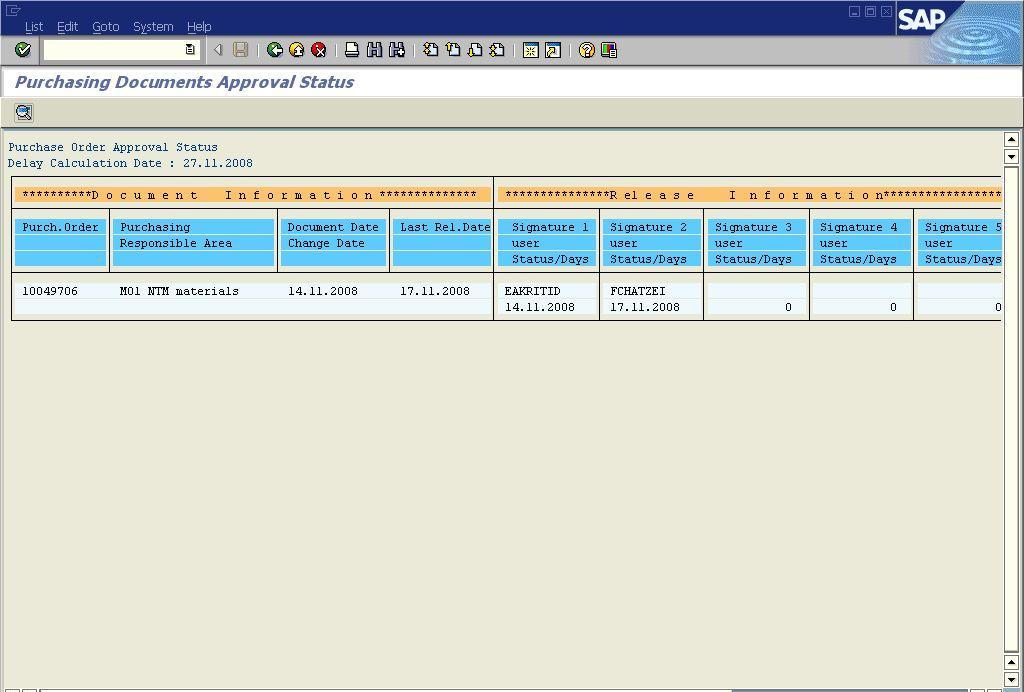The image size is (1024, 692).
Task: Click the Document Information orange banner
Action: [252, 195]
